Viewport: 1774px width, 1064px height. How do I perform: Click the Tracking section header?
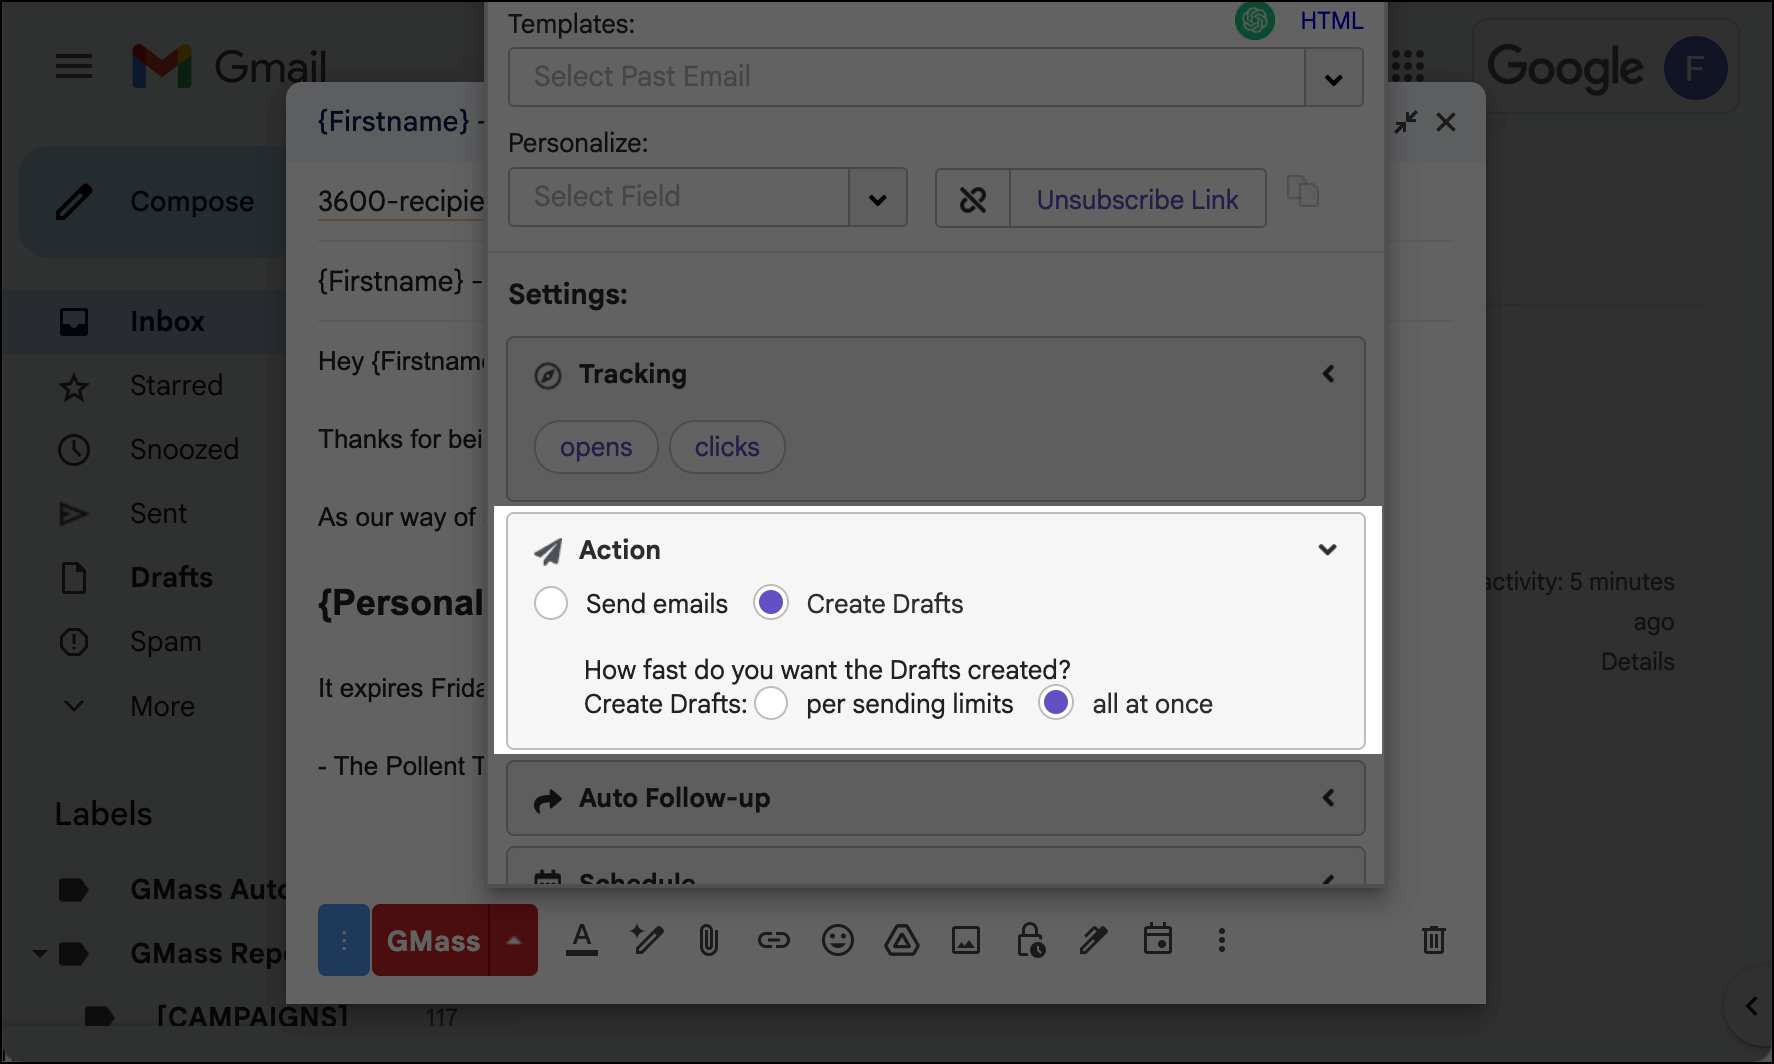[x=936, y=374]
